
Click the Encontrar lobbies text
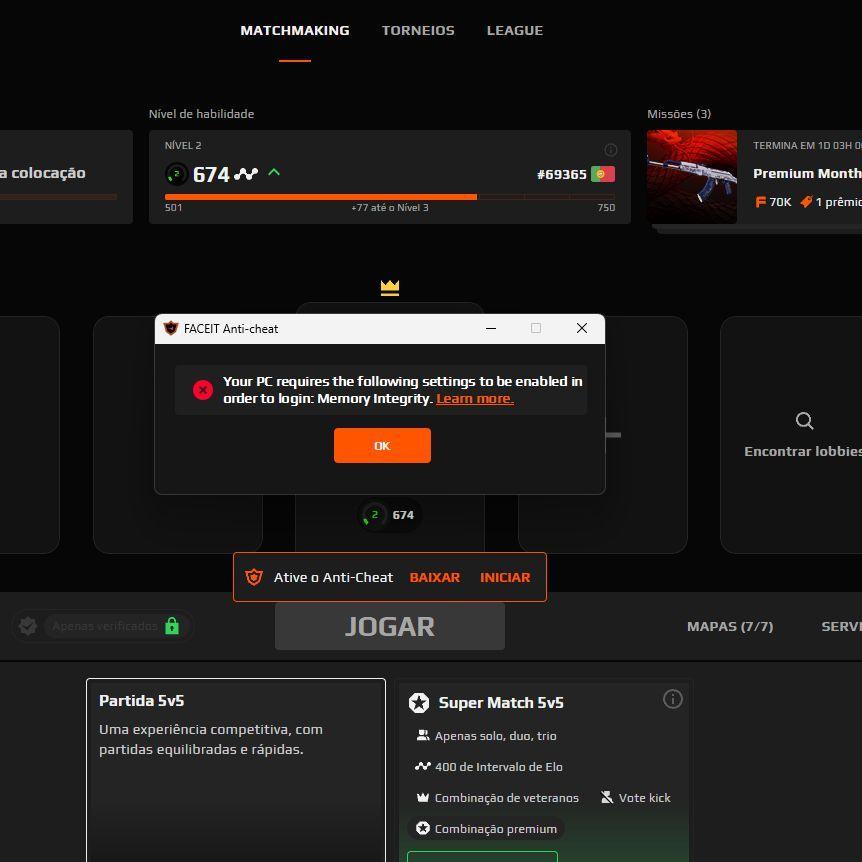[x=803, y=451]
